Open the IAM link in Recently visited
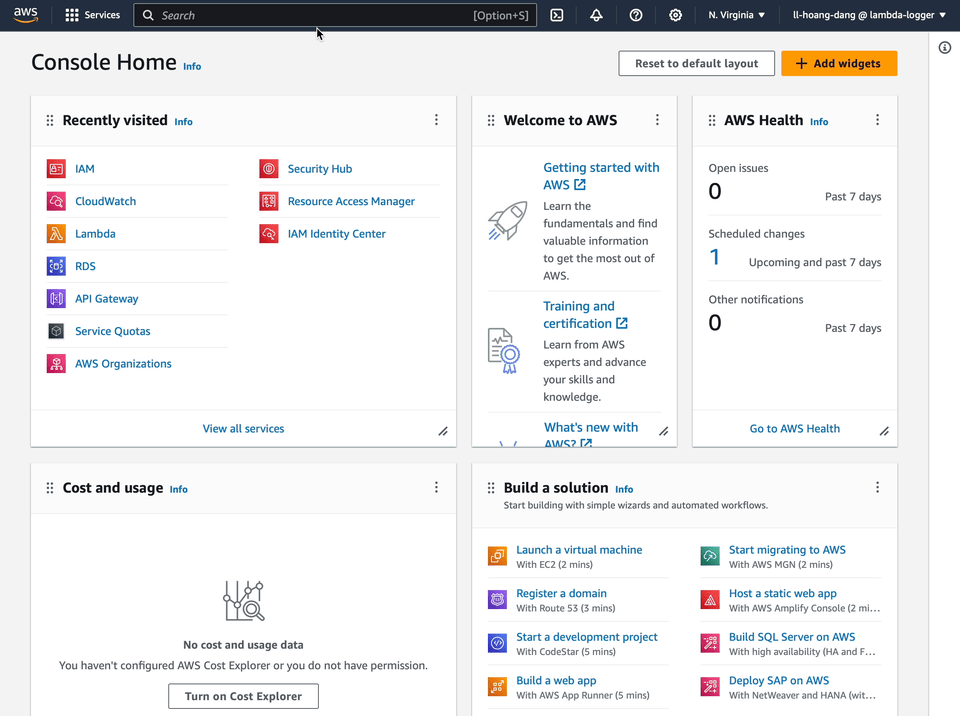Screen dimensions: 960x716 click(84, 168)
